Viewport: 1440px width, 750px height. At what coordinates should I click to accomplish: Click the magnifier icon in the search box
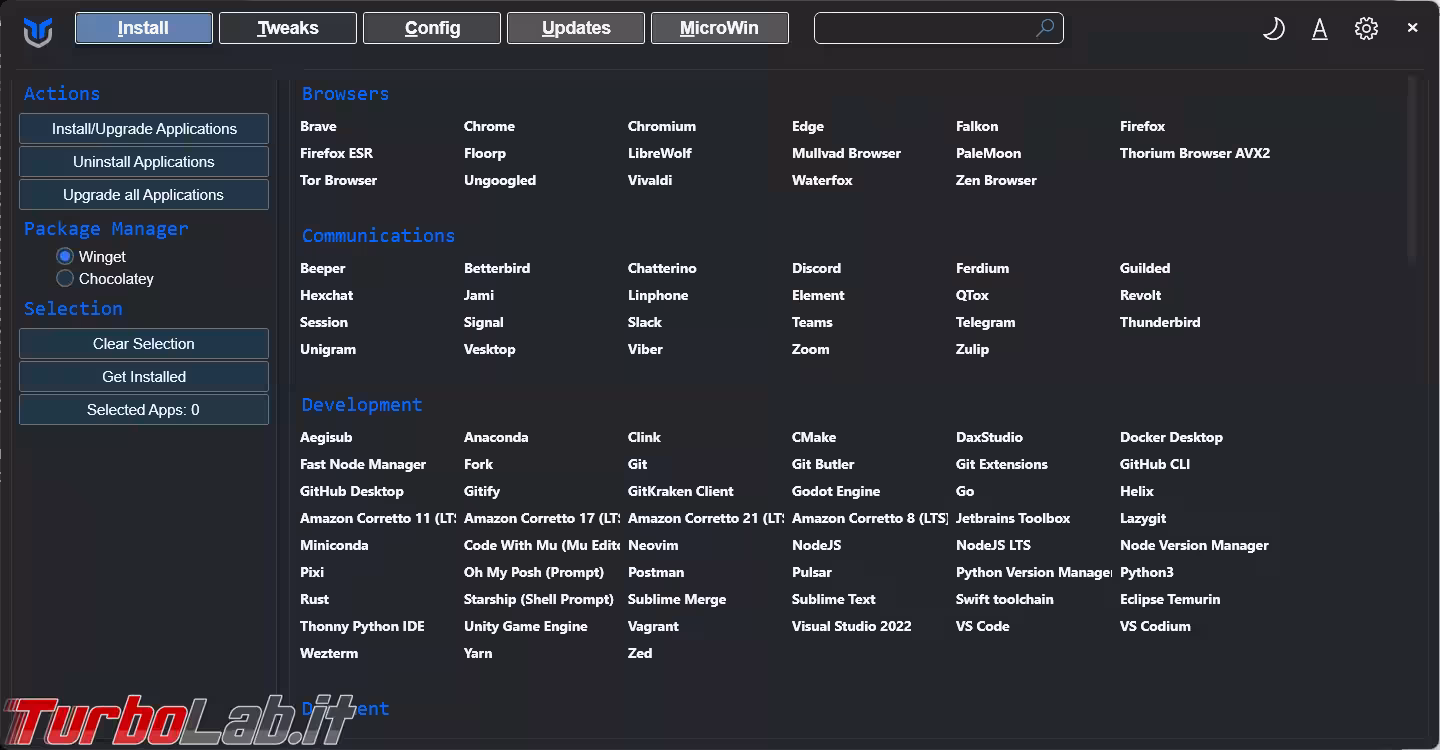[1044, 28]
